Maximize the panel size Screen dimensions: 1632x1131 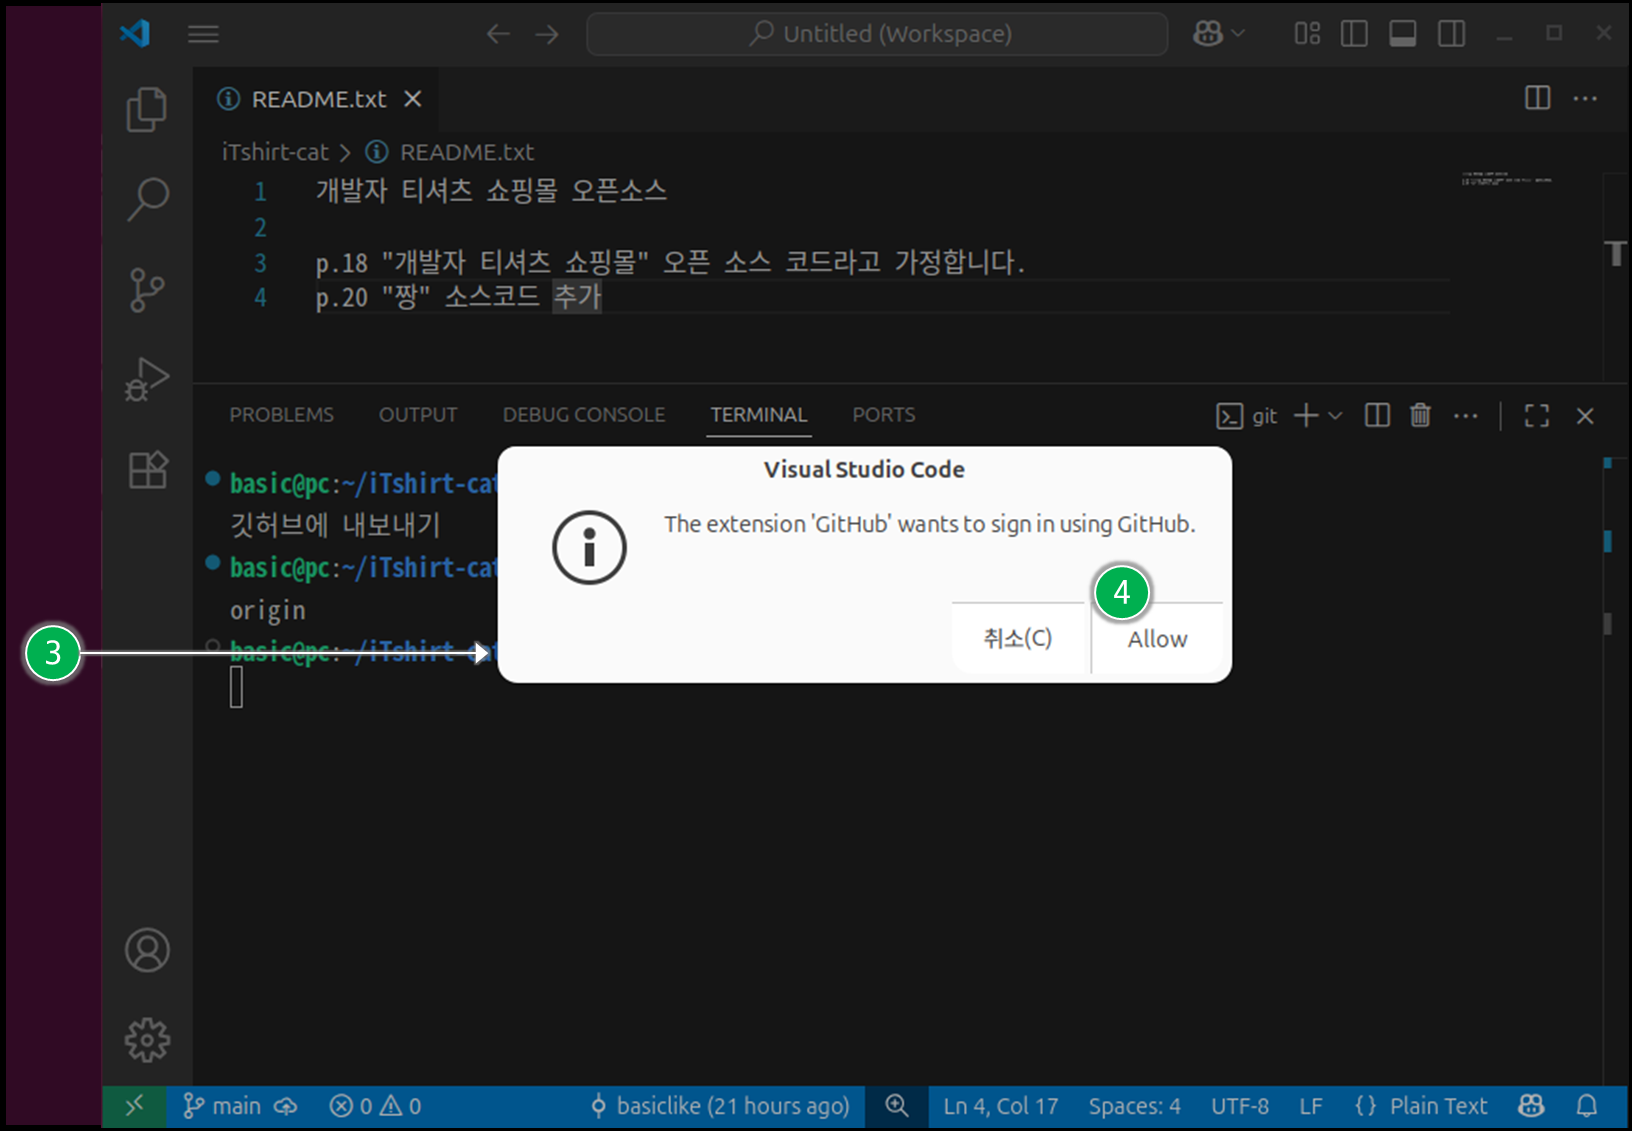pos(1537,416)
